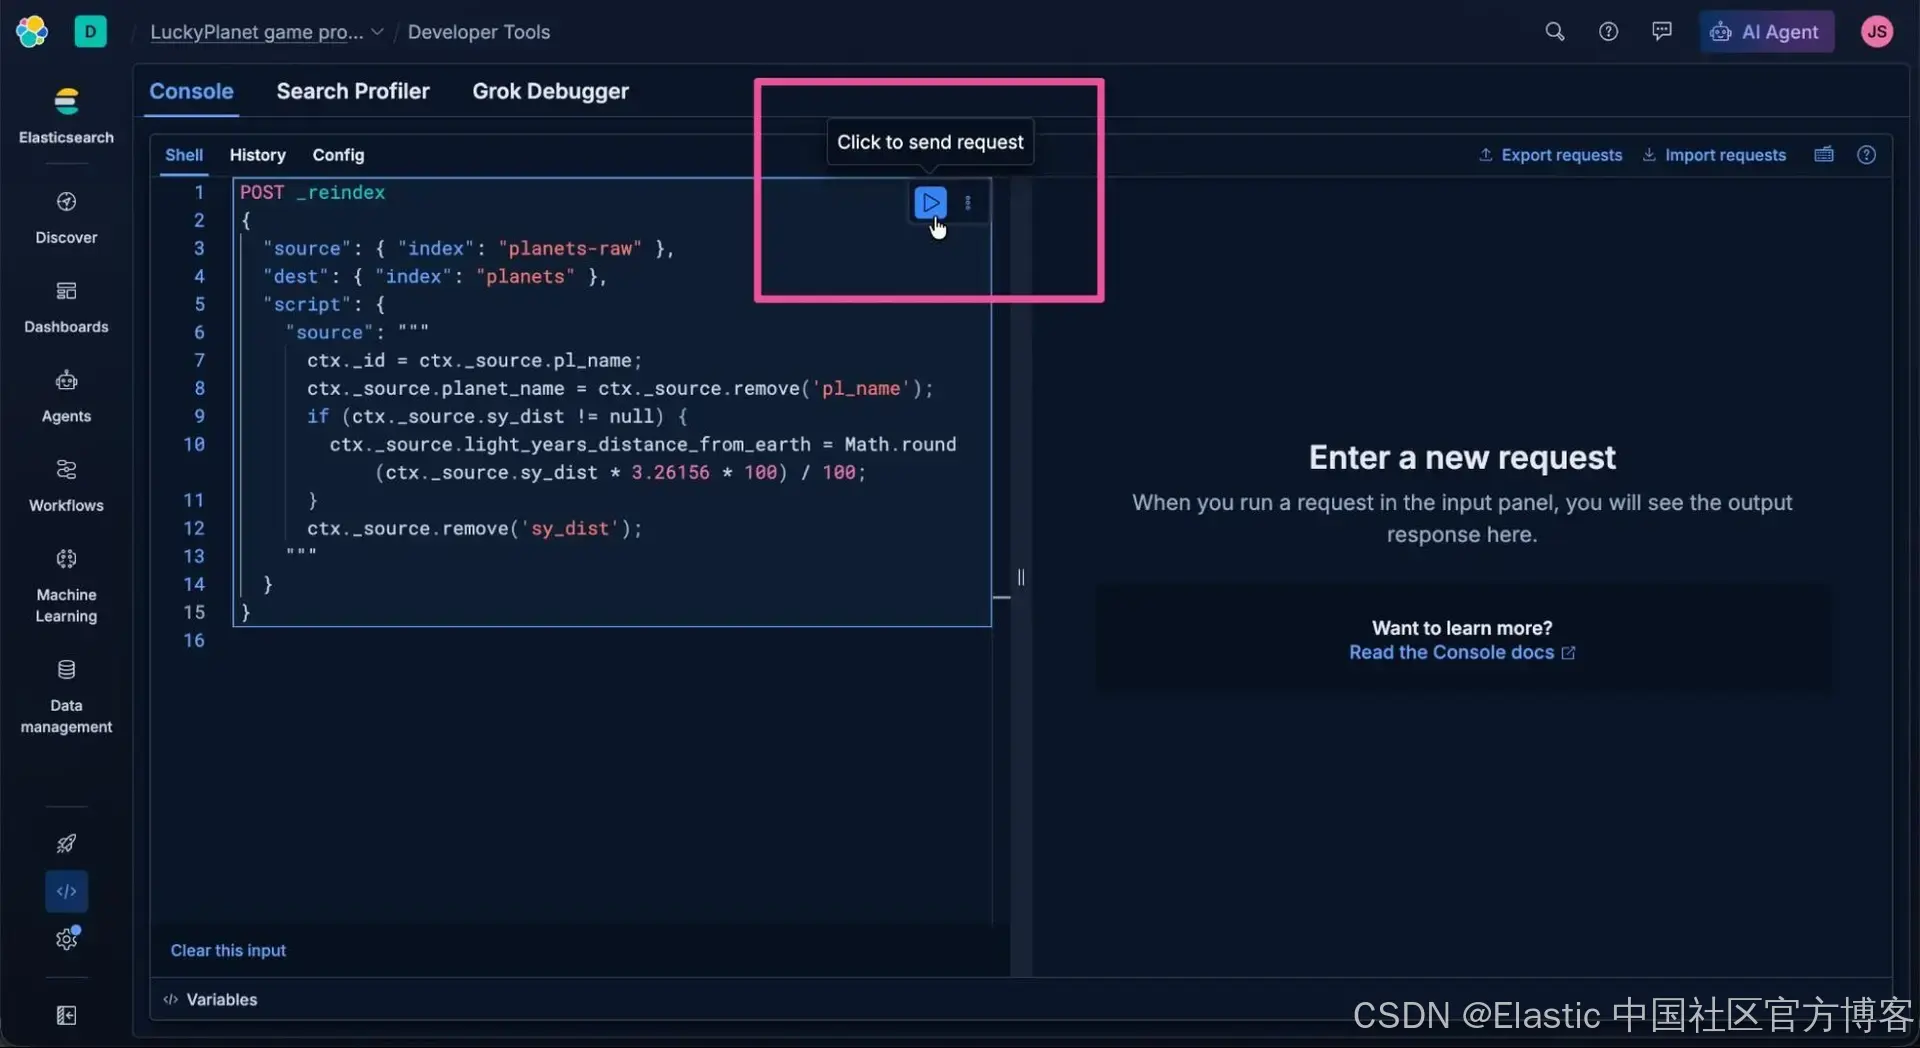The image size is (1920, 1048).
Task: Open the search magnifier in the header
Action: pyautogui.click(x=1554, y=31)
